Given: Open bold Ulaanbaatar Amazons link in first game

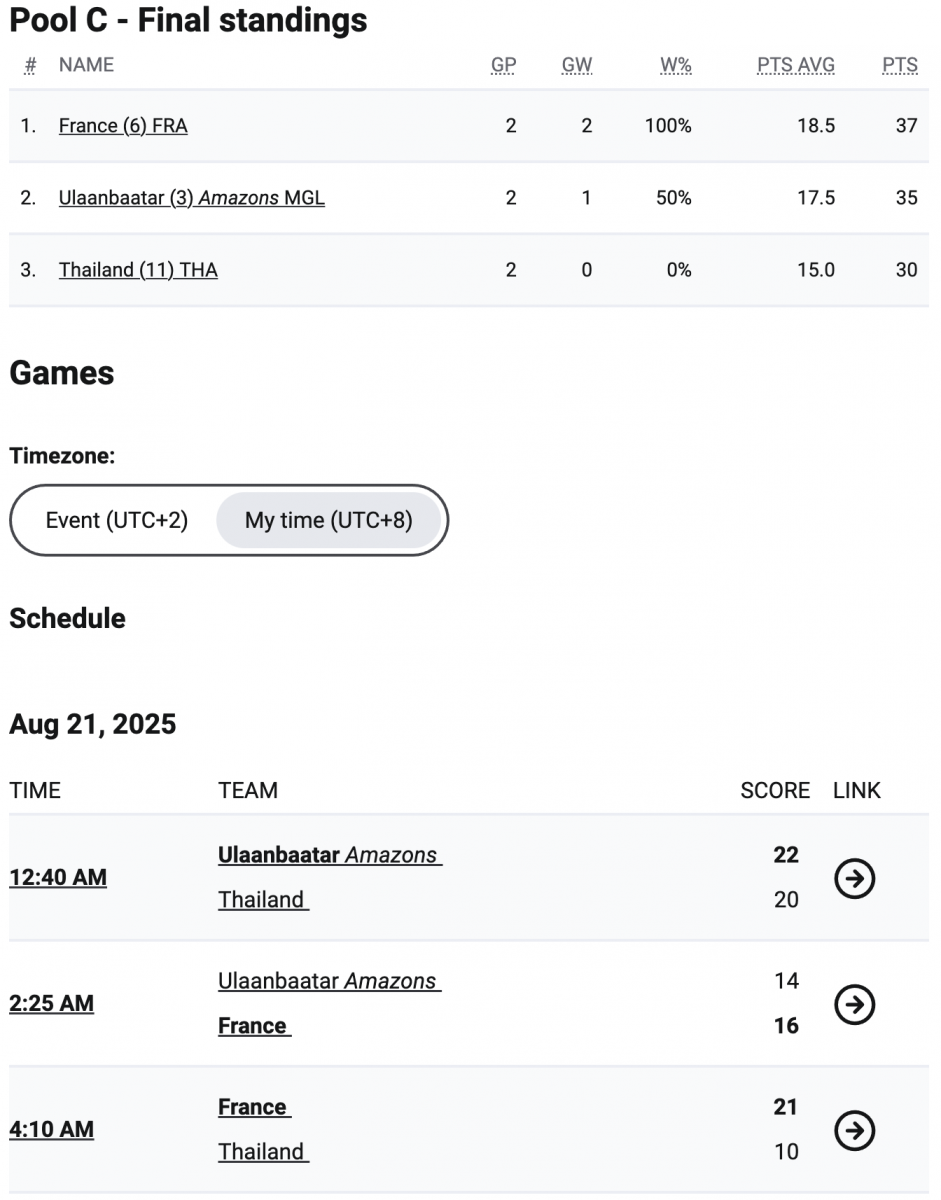Looking at the screenshot, I should [330, 855].
